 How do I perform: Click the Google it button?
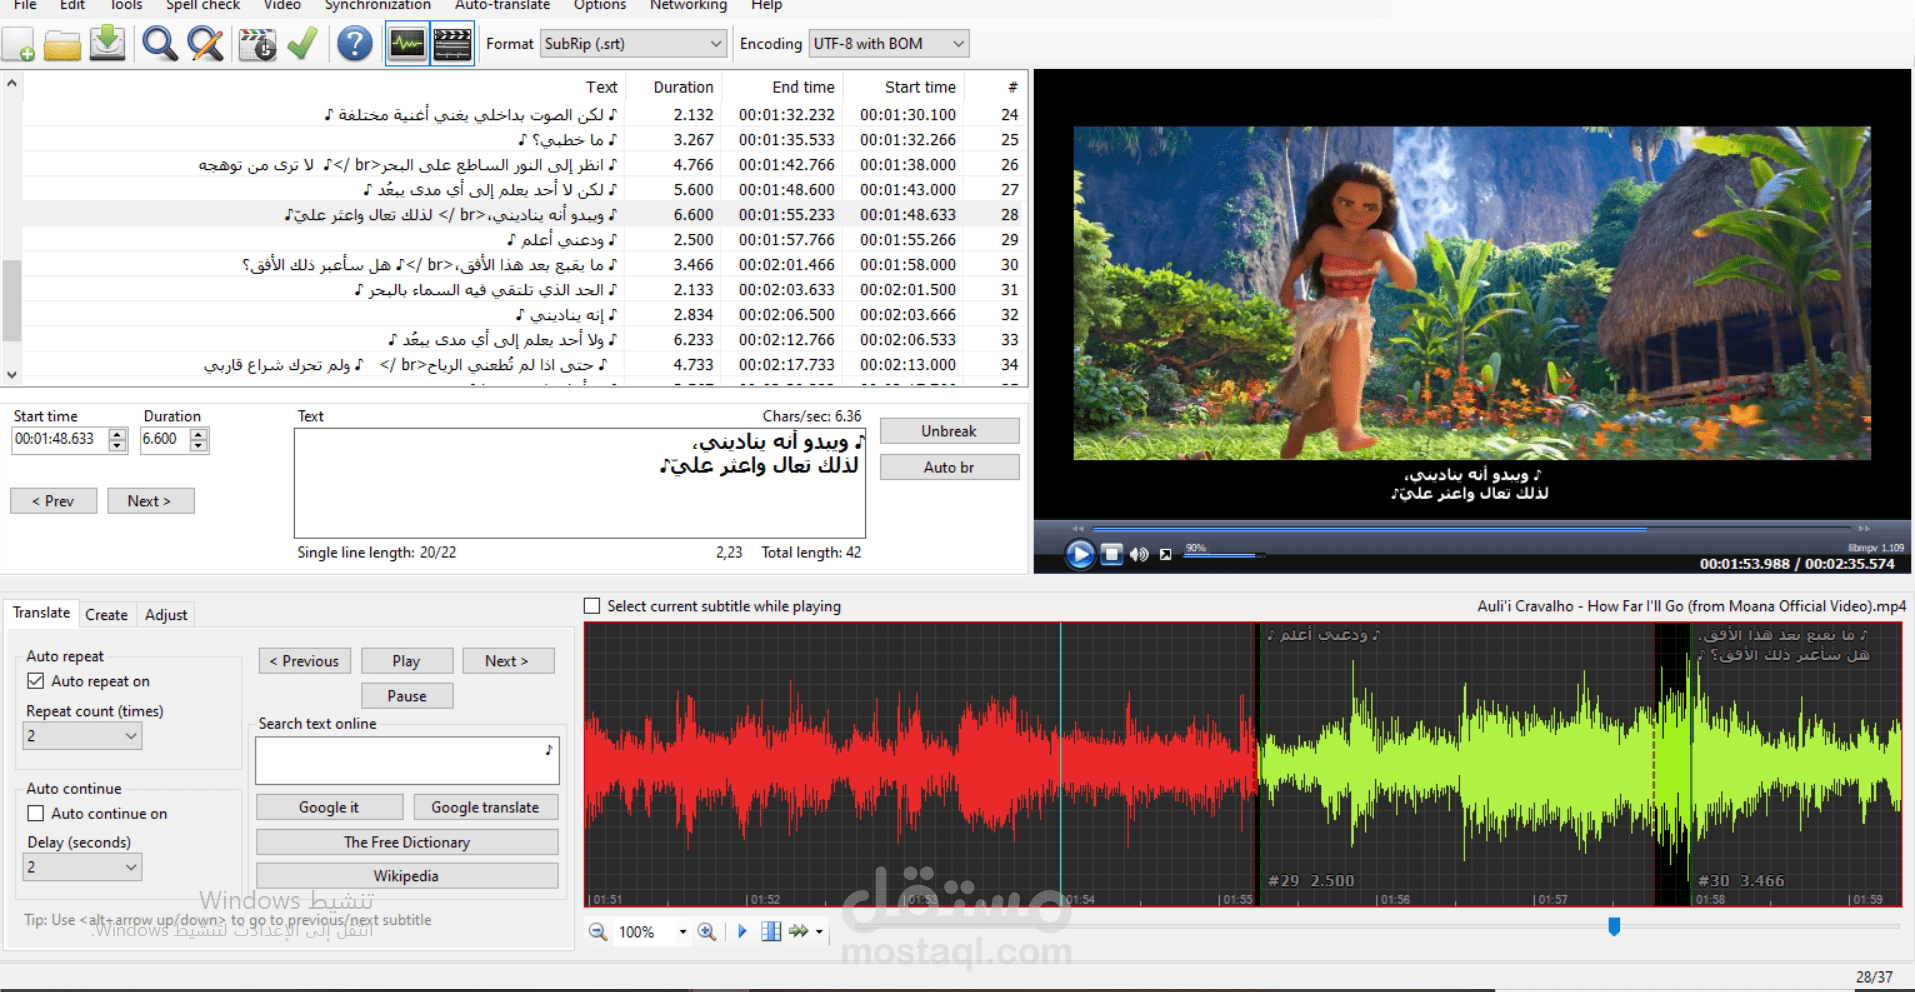329,807
